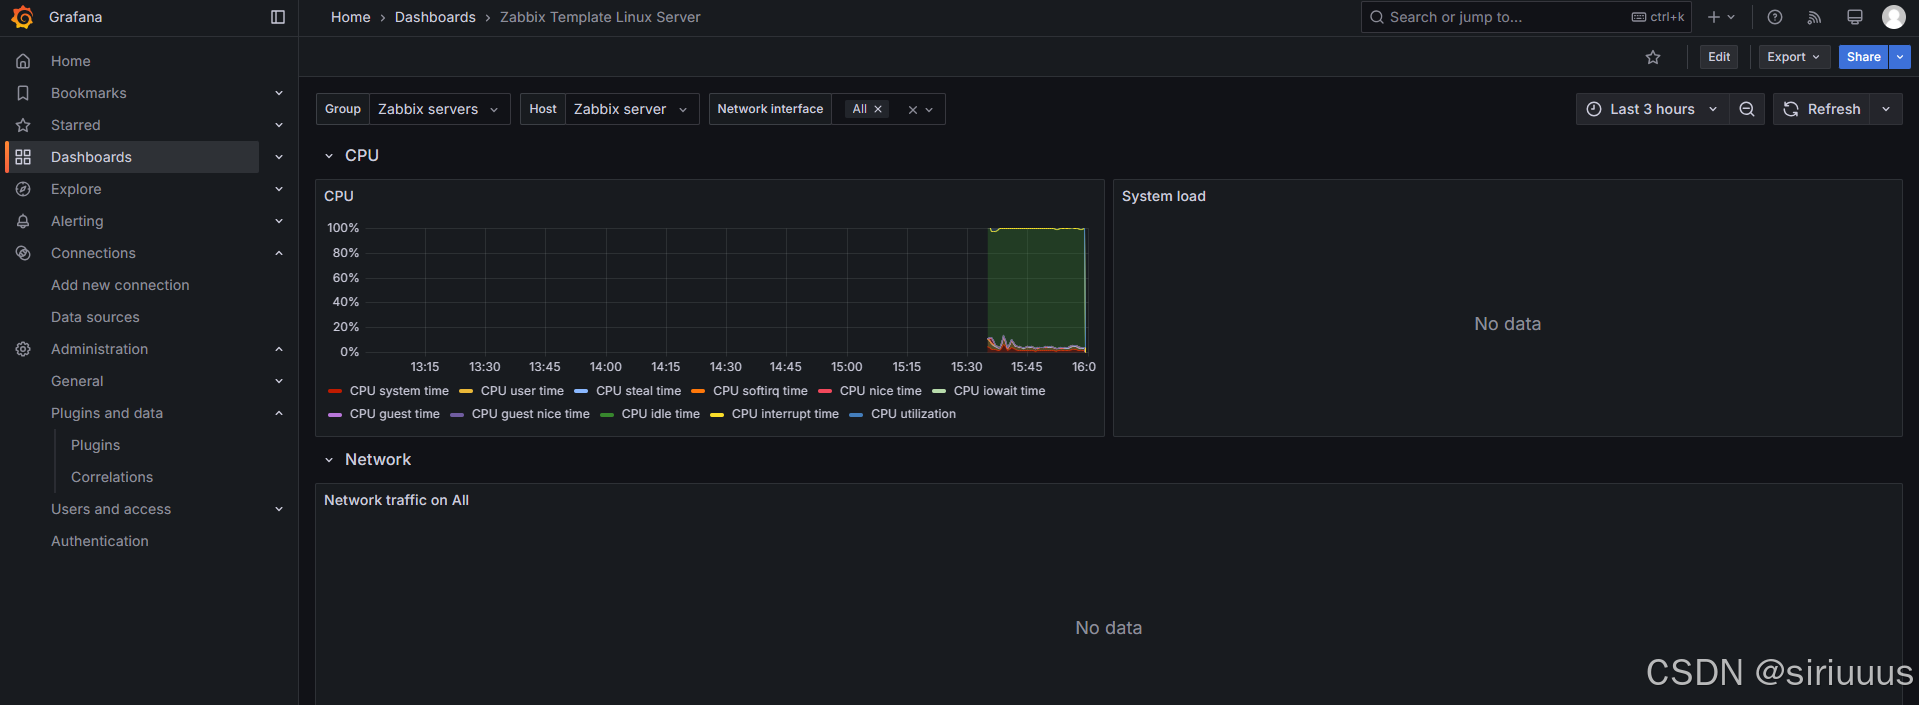Click the blue Share button
The width and height of the screenshot is (1919, 705).
click(x=1863, y=57)
